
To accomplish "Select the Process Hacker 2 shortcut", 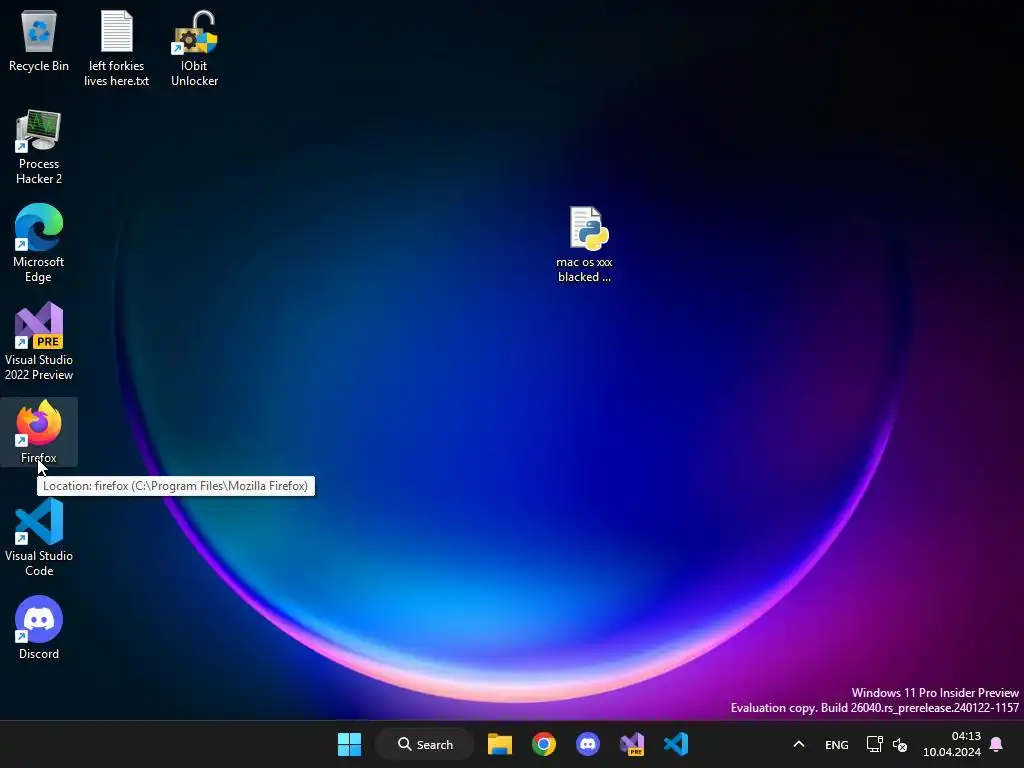I will pyautogui.click(x=39, y=147).
